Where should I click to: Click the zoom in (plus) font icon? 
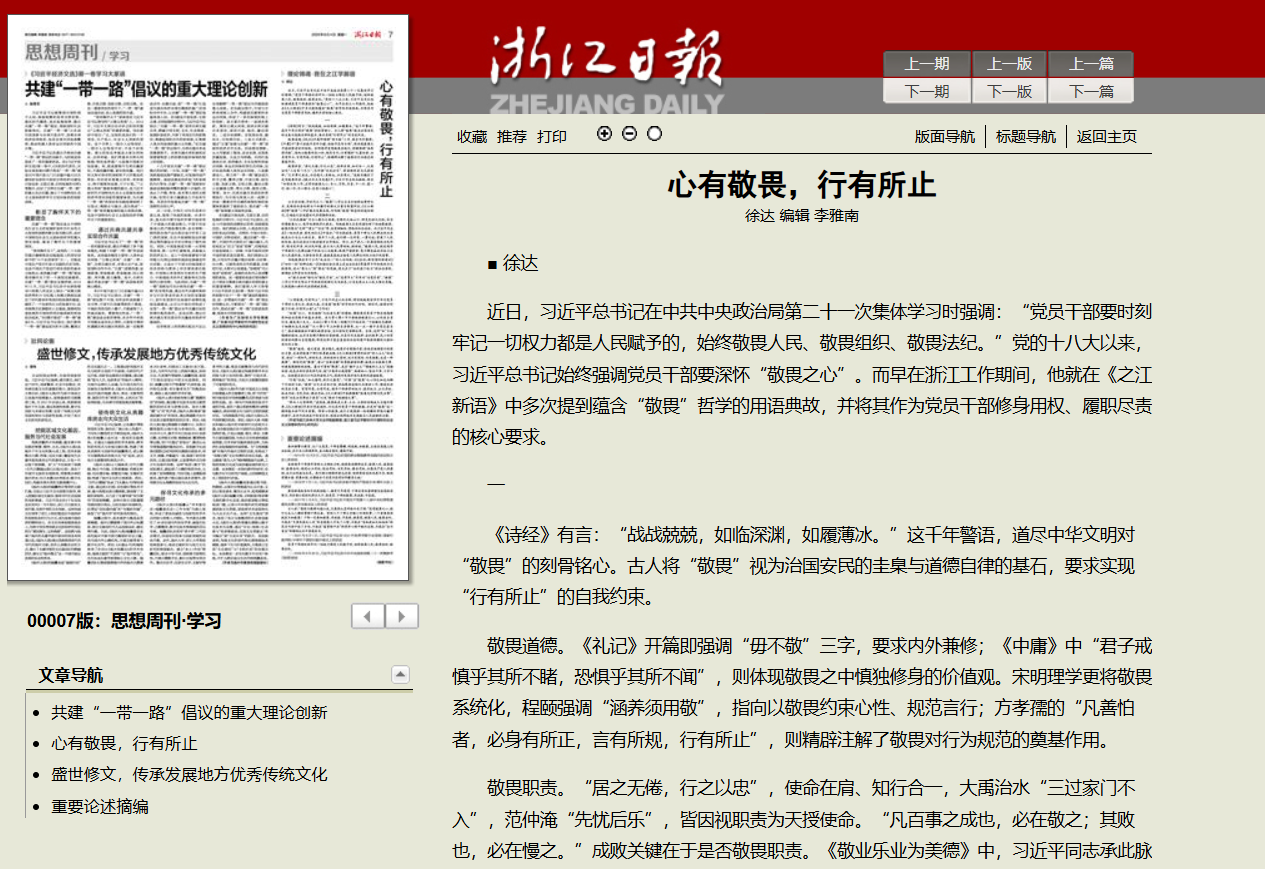point(604,134)
